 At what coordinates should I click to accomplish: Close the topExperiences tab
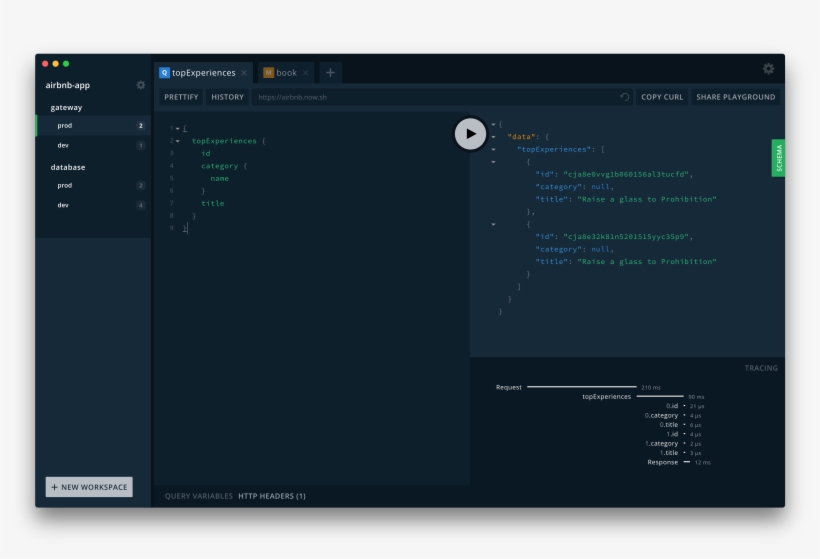click(244, 73)
